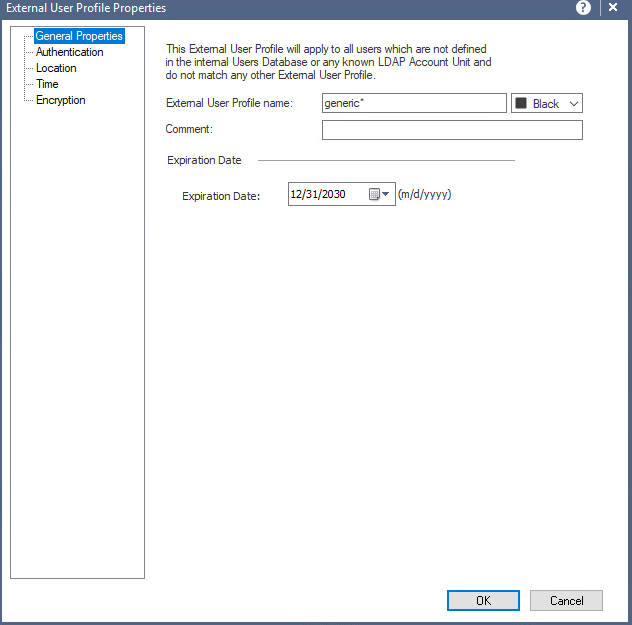
Task: Go to the Location settings page
Action: pyautogui.click(x=56, y=68)
